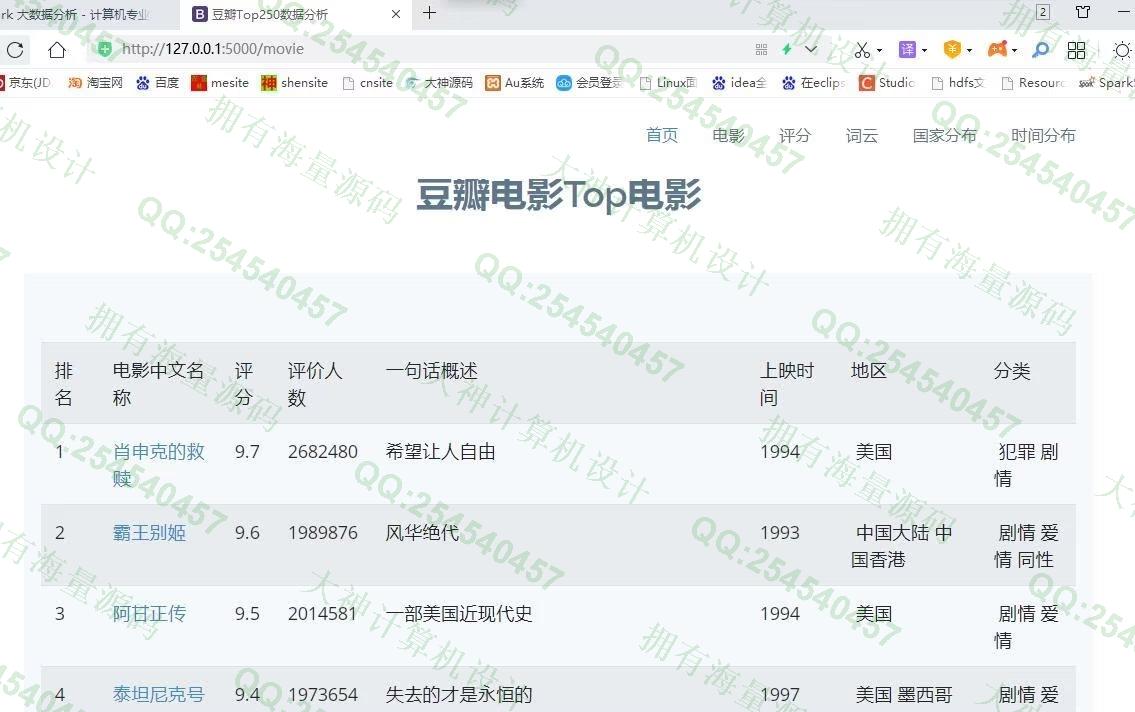Open the 大神源码 bookmark
1135x712 pixels.
coord(439,82)
